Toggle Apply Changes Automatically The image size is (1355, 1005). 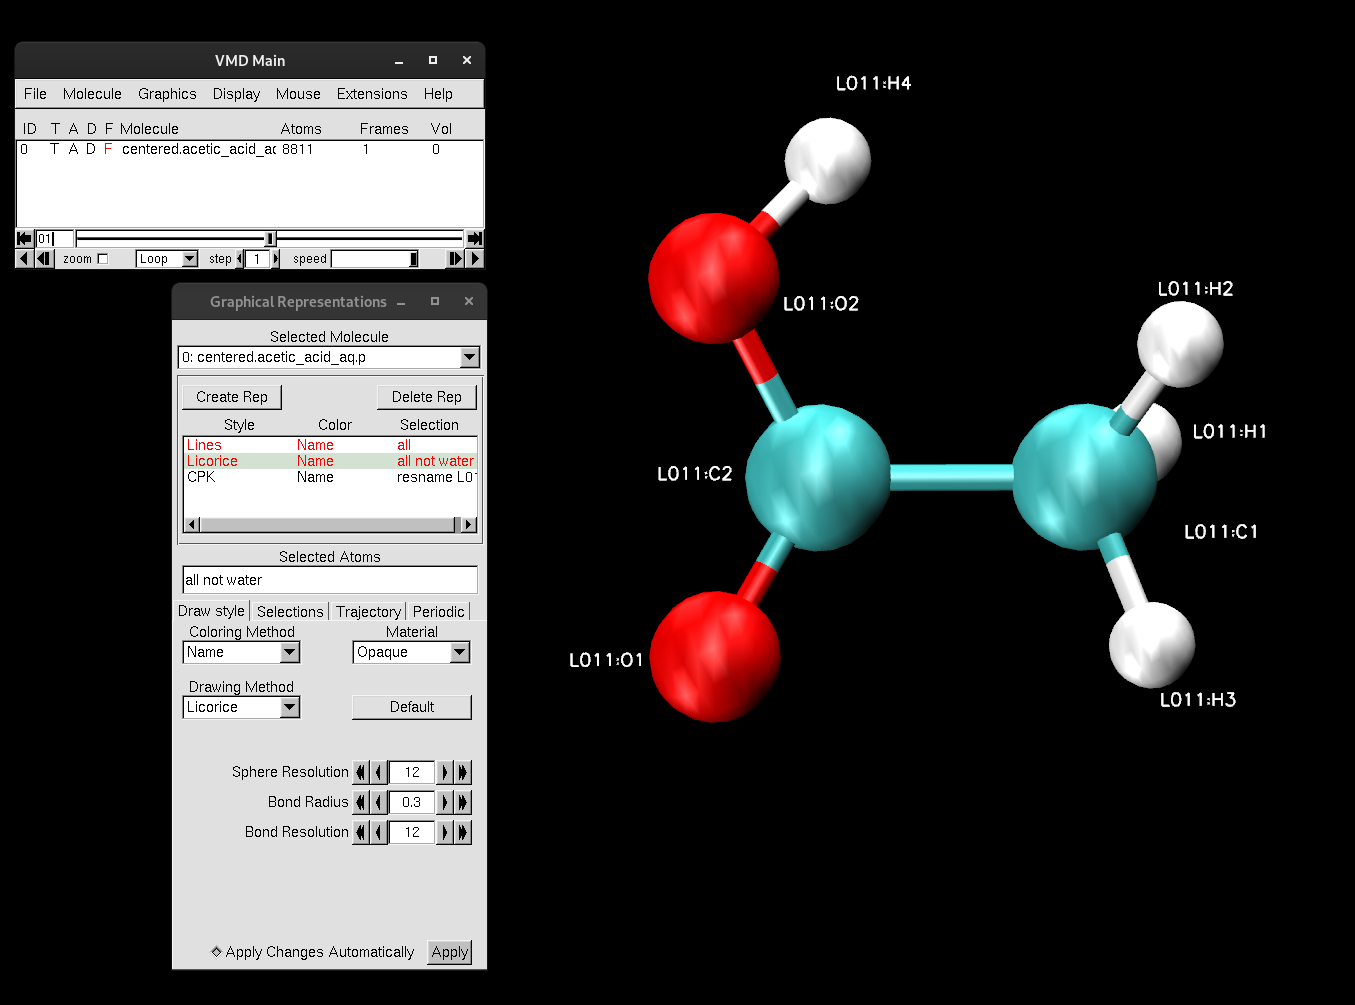pos(216,952)
